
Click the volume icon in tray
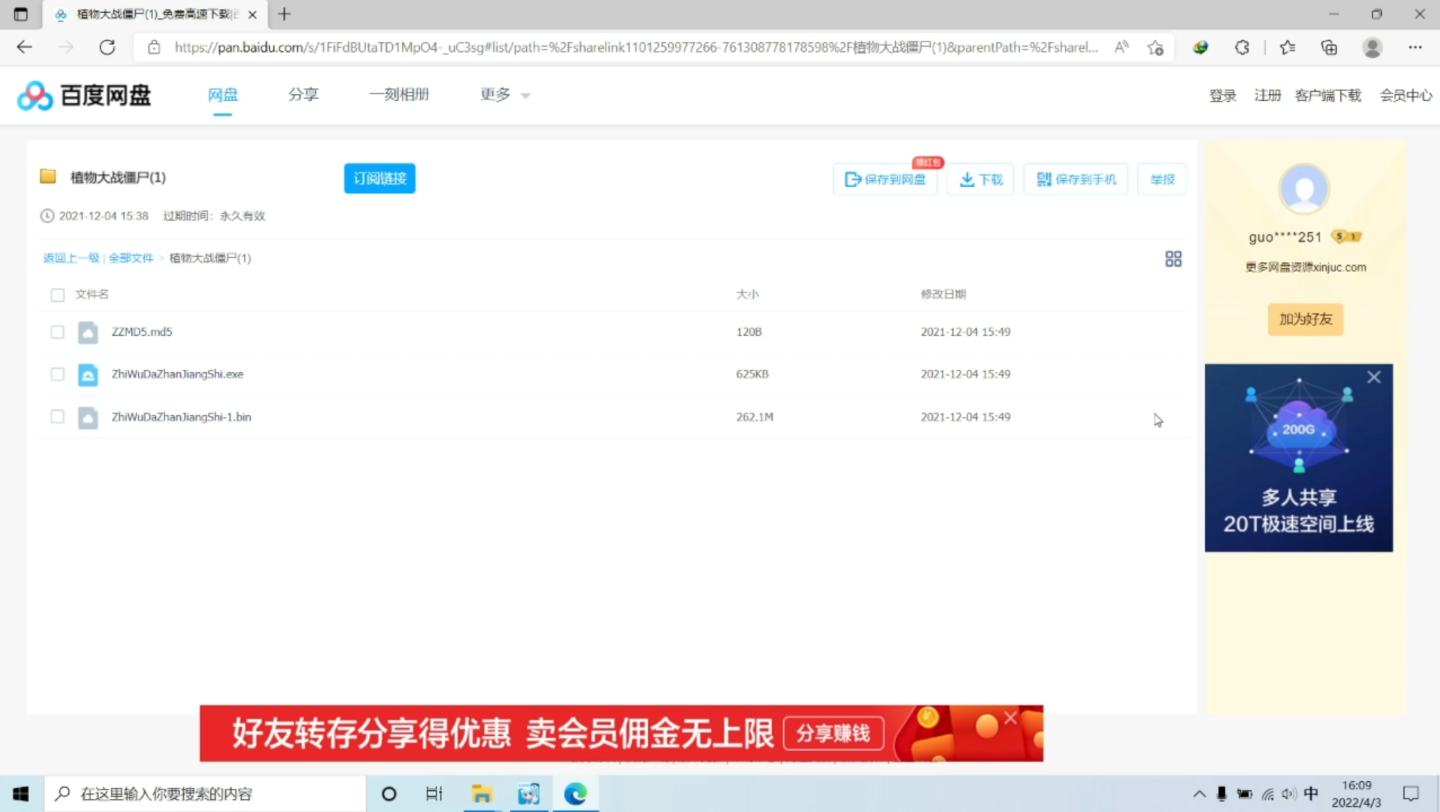1288,794
